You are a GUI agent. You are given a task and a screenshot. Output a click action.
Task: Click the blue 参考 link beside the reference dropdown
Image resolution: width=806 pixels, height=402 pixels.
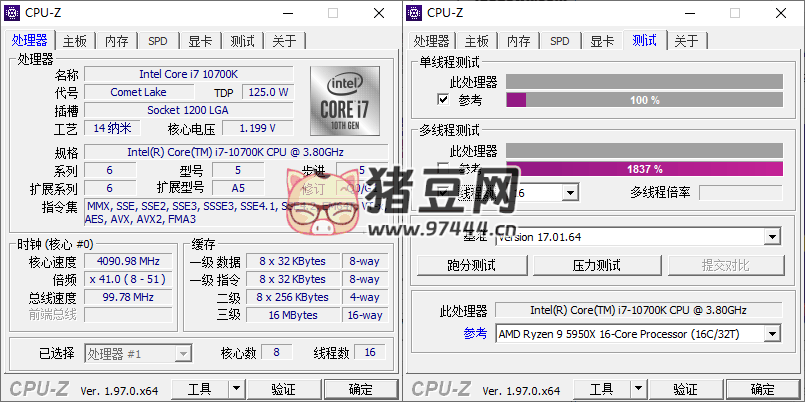(475, 334)
